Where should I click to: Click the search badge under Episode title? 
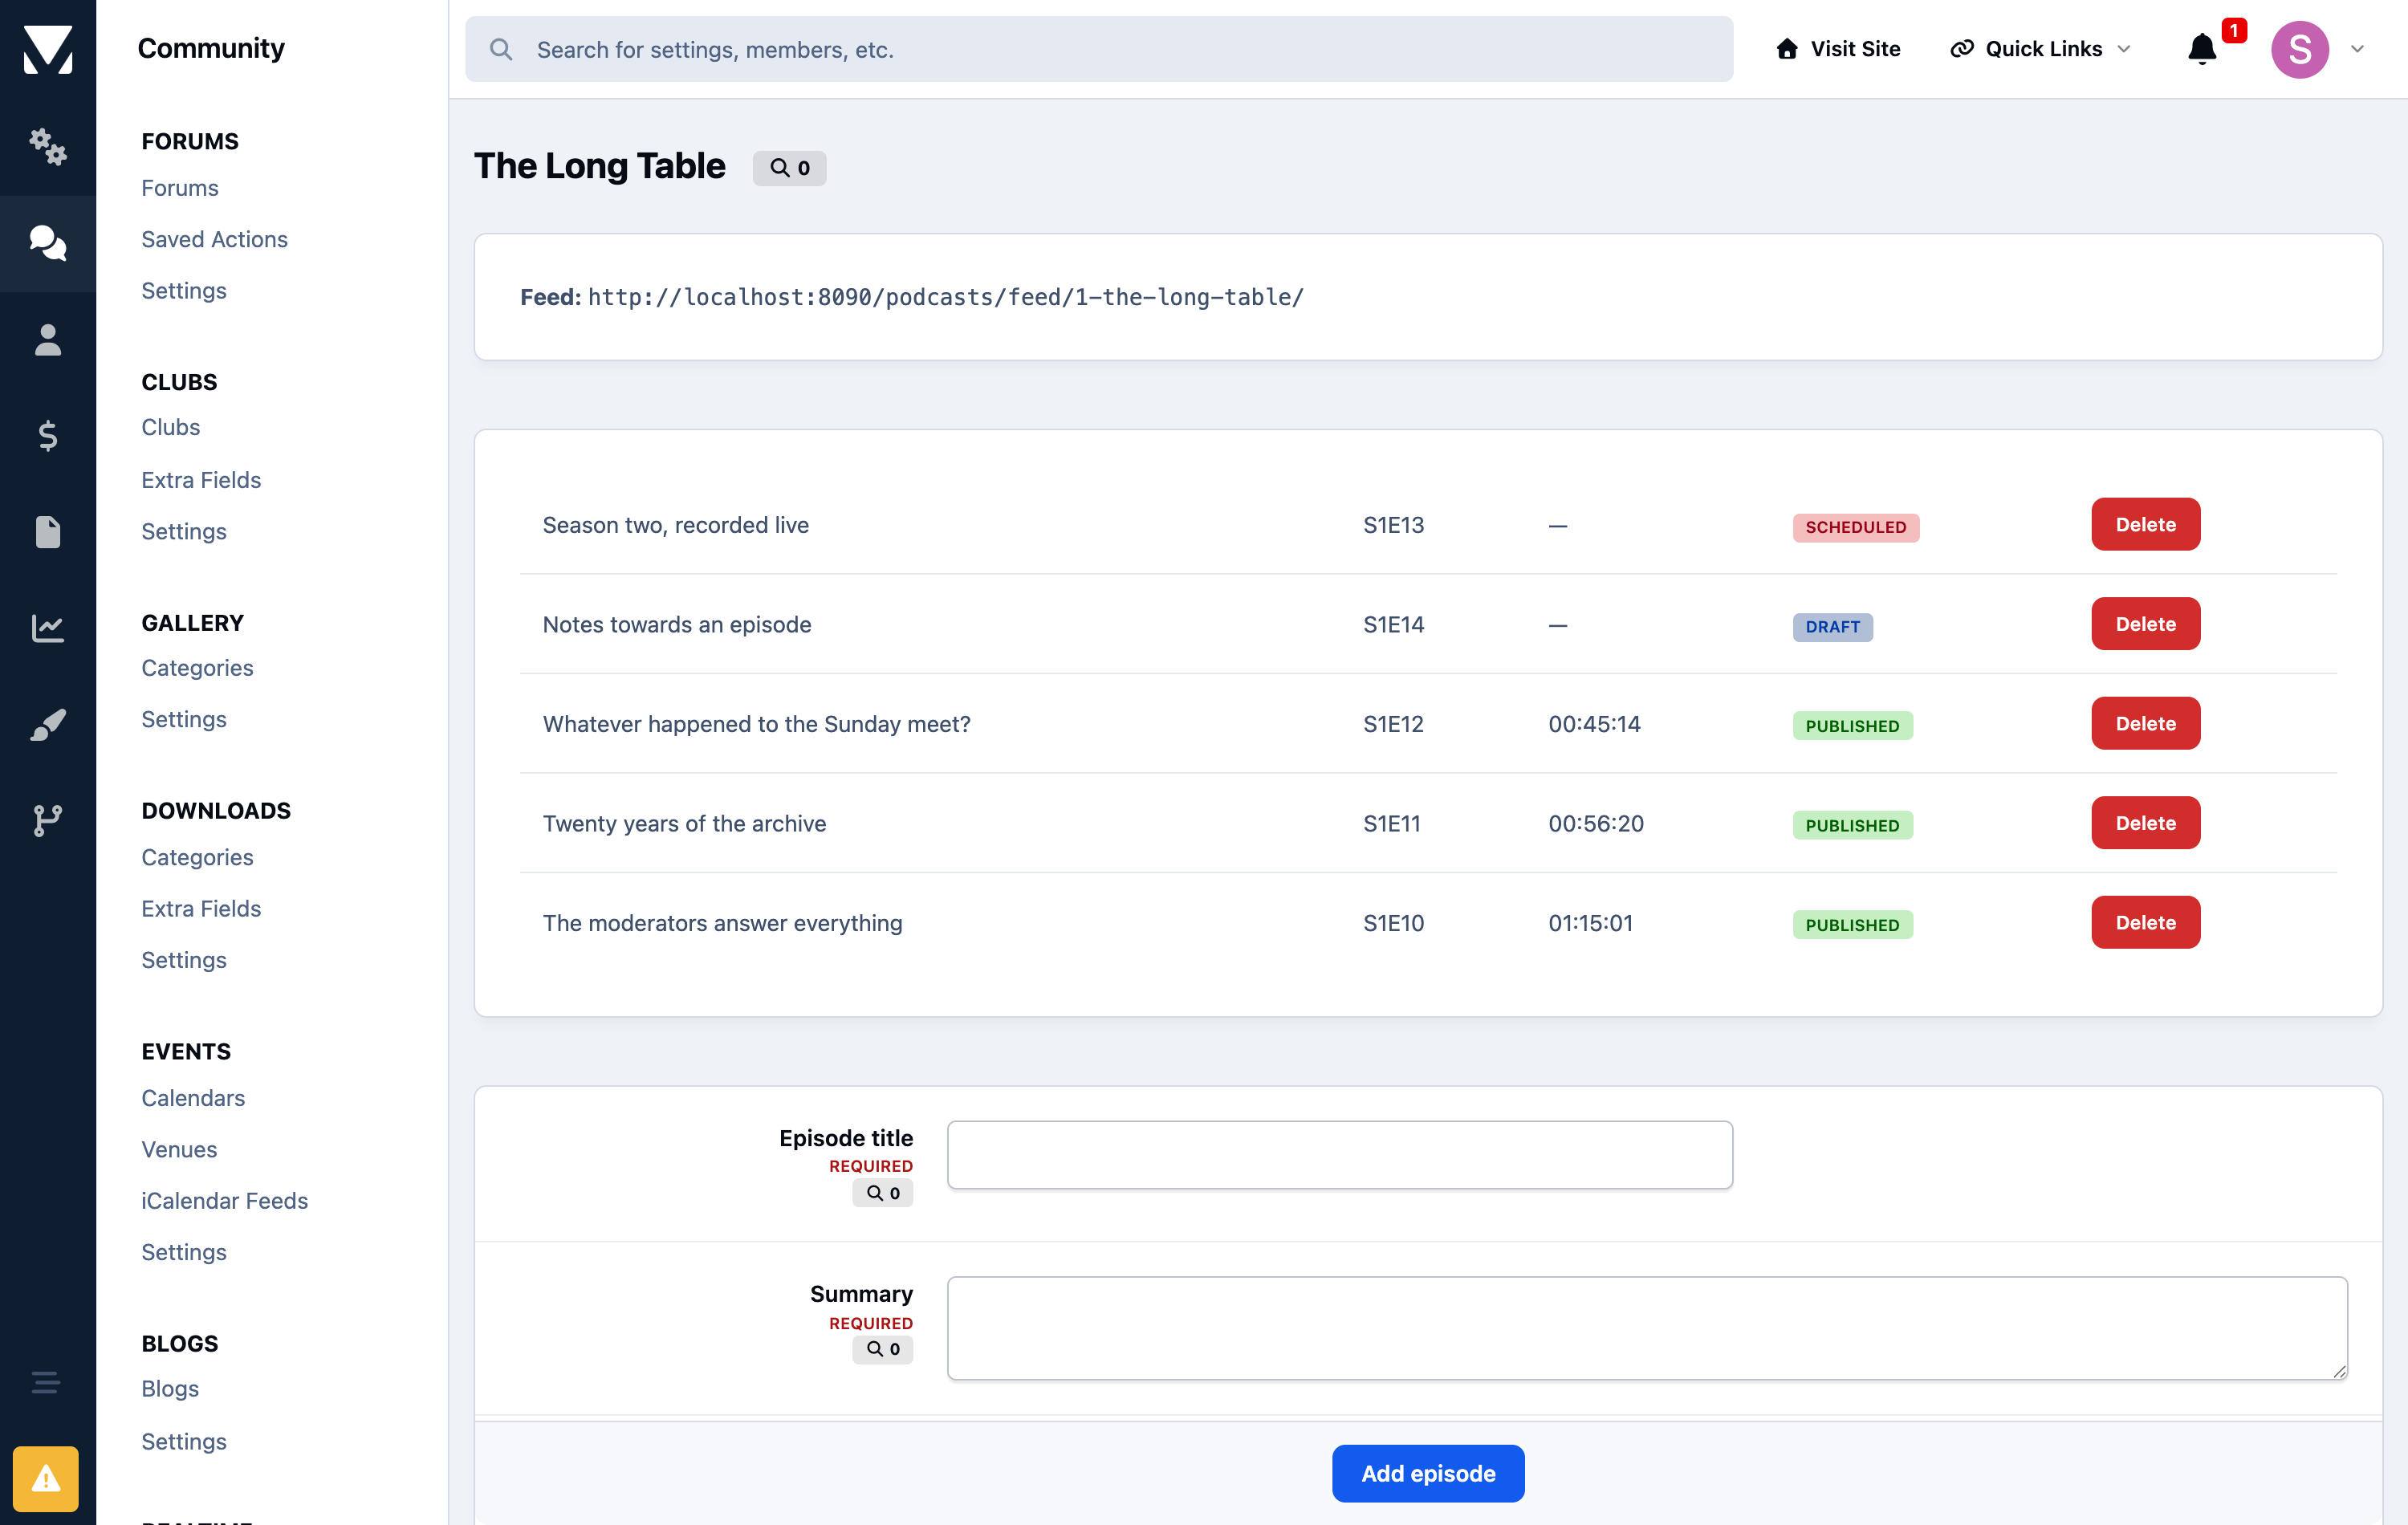click(x=882, y=1193)
